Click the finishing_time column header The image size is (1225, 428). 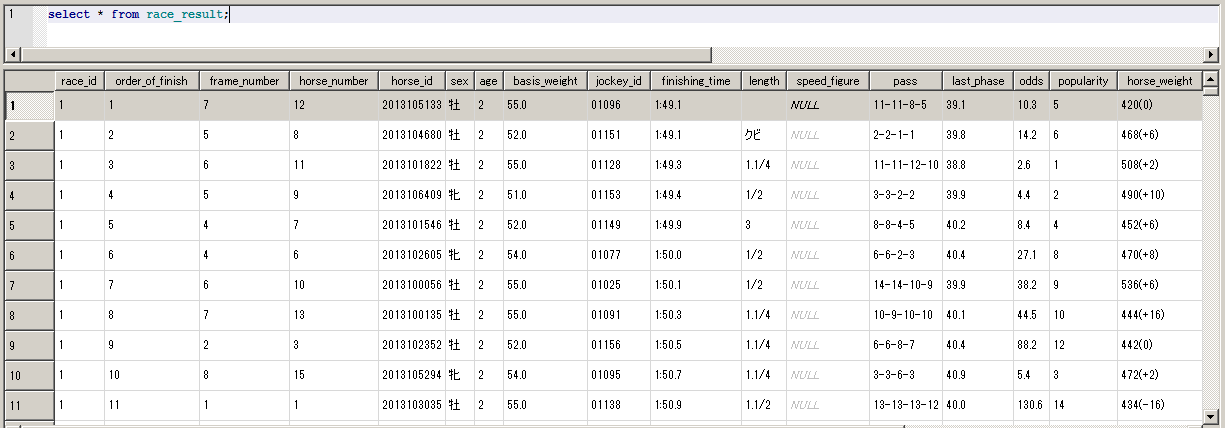pos(696,81)
